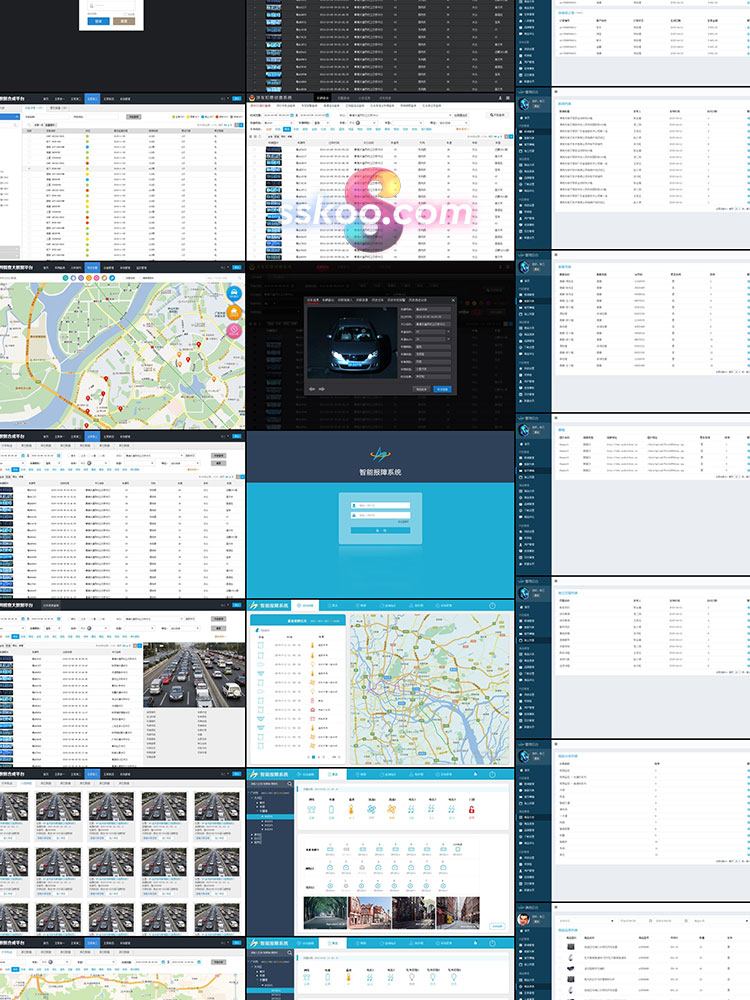Image resolution: width=750 pixels, height=1000 pixels.
Task: Close the vehicle photo dialog
Action: point(453,300)
